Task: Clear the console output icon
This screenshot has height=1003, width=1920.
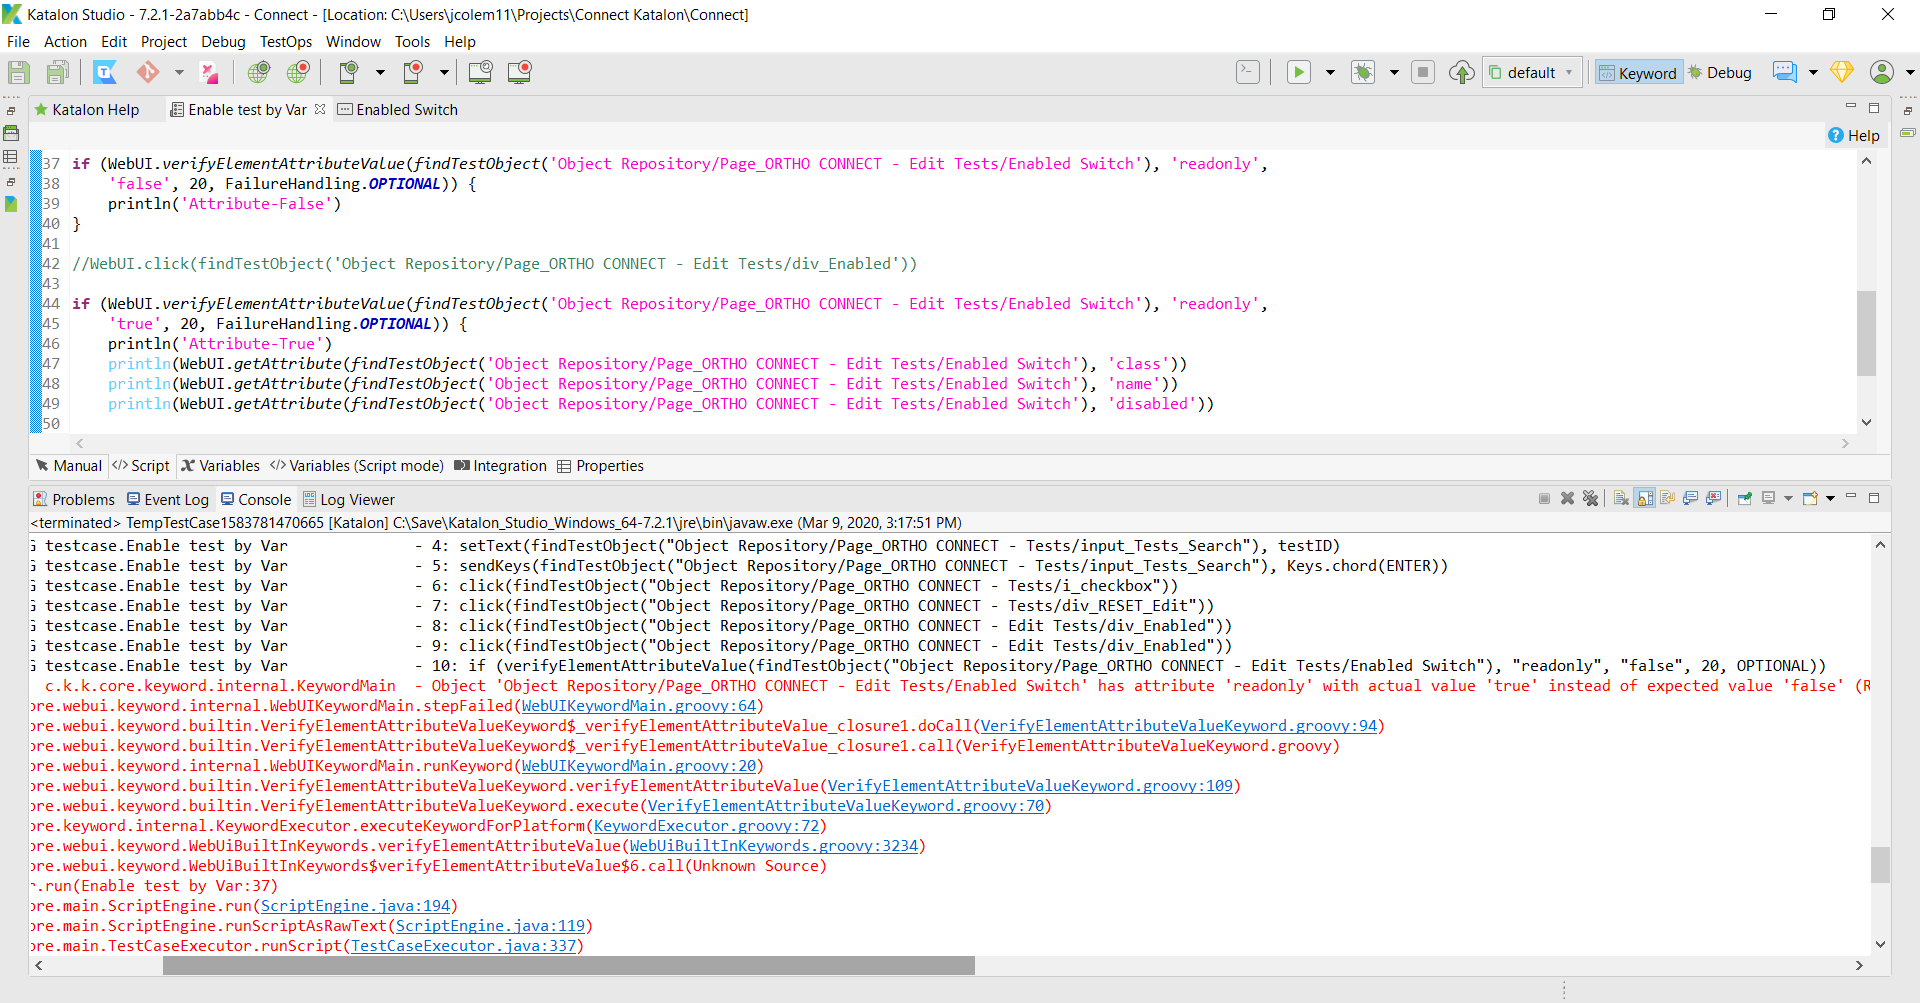Action: pos(1621,499)
